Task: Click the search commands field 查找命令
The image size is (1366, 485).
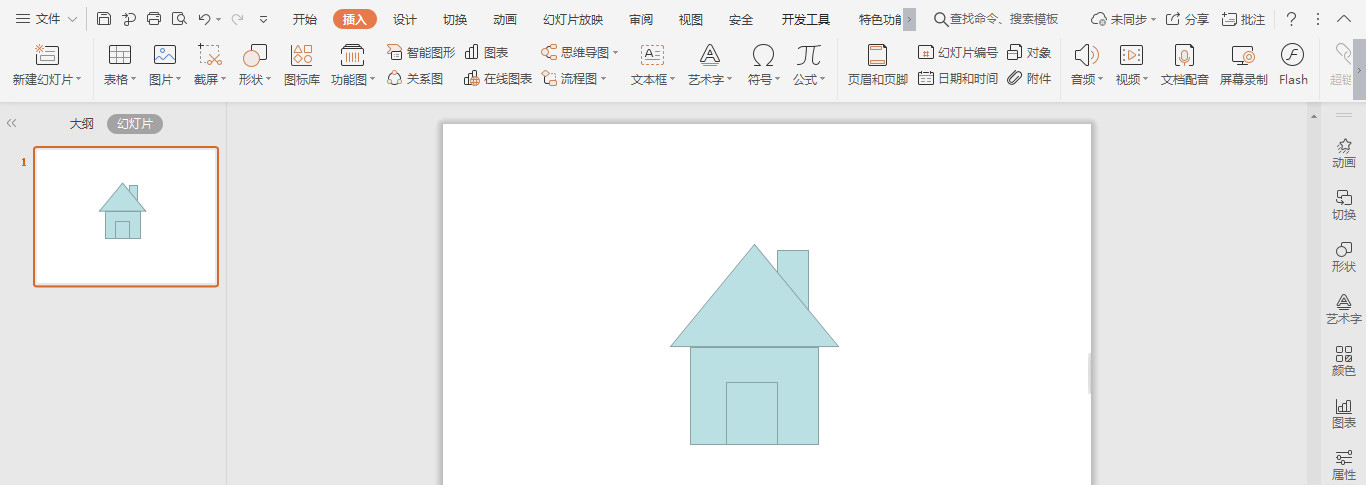Action: (996, 19)
